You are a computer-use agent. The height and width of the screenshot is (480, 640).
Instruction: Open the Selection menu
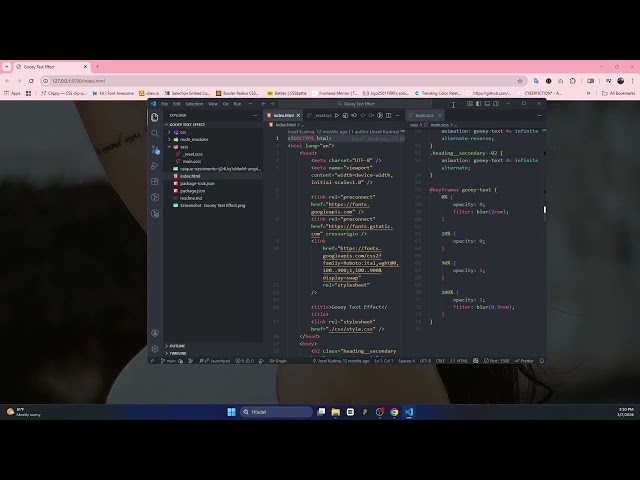coord(194,104)
